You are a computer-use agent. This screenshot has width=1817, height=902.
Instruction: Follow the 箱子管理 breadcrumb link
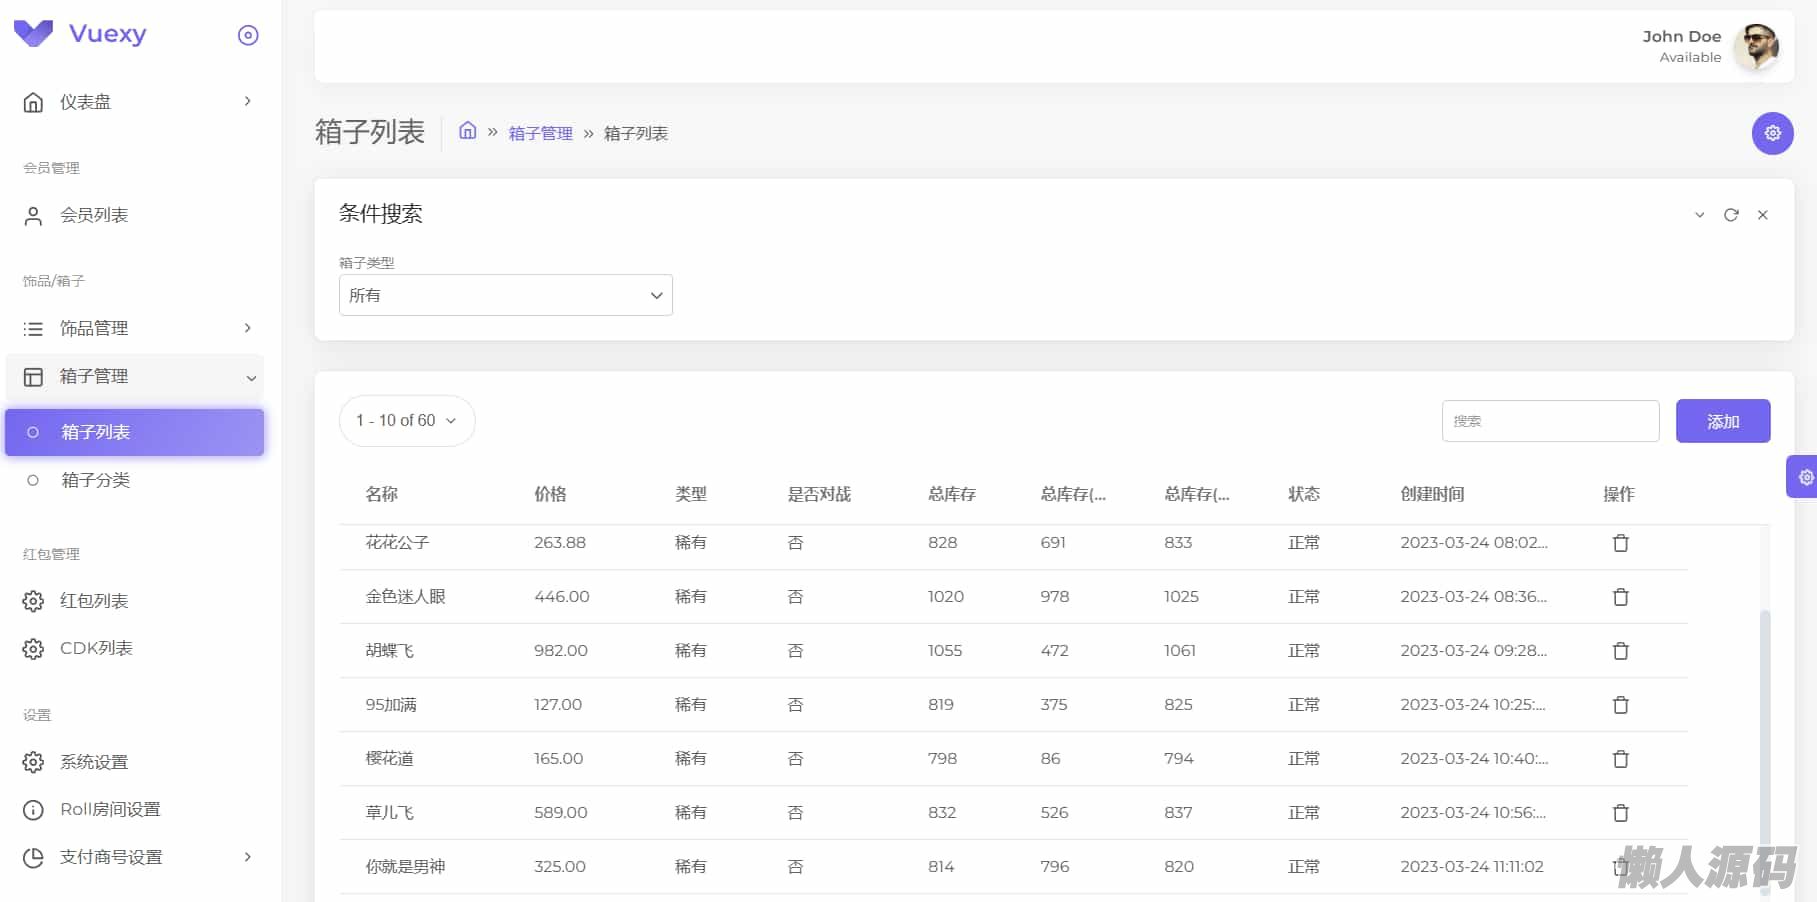coord(540,133)
